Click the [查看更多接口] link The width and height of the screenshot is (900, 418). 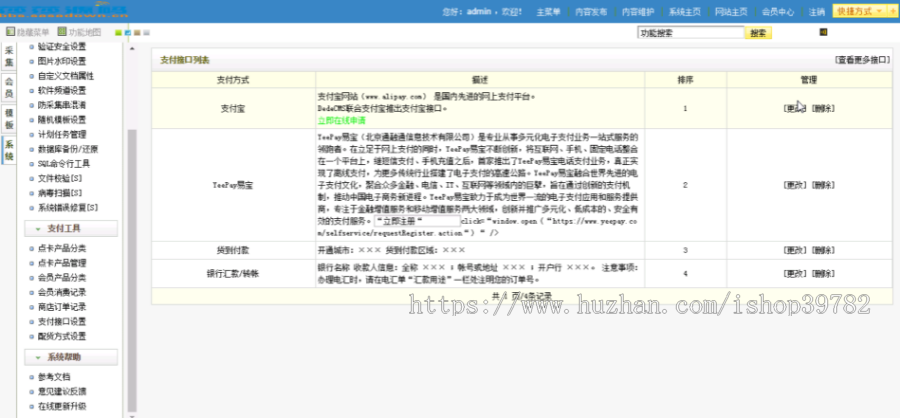863,60
